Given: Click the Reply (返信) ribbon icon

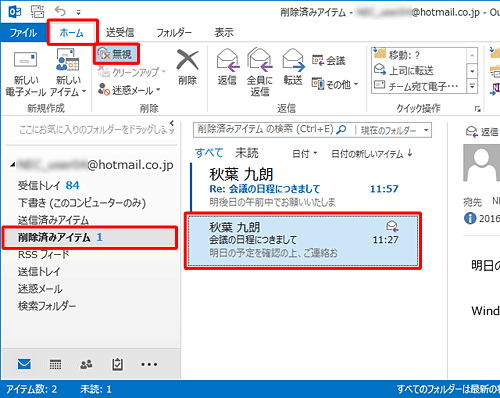Looking at the screenshot, I should [227, 68].
